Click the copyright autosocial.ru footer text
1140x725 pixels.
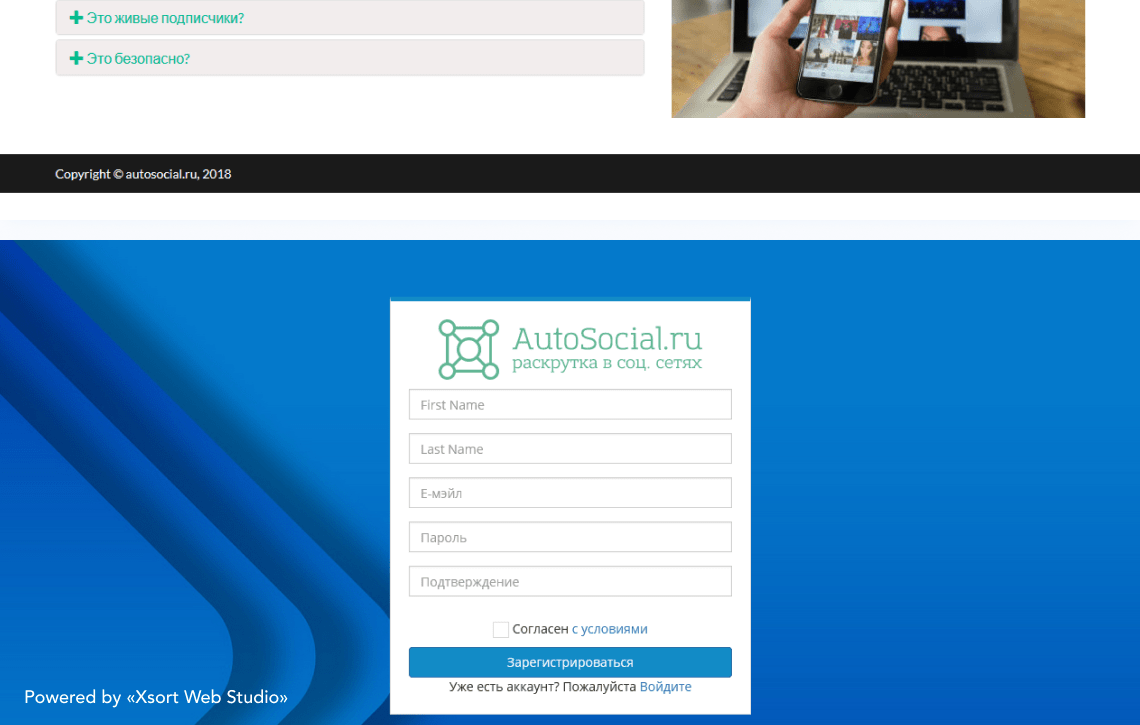[x=143, y=173]
